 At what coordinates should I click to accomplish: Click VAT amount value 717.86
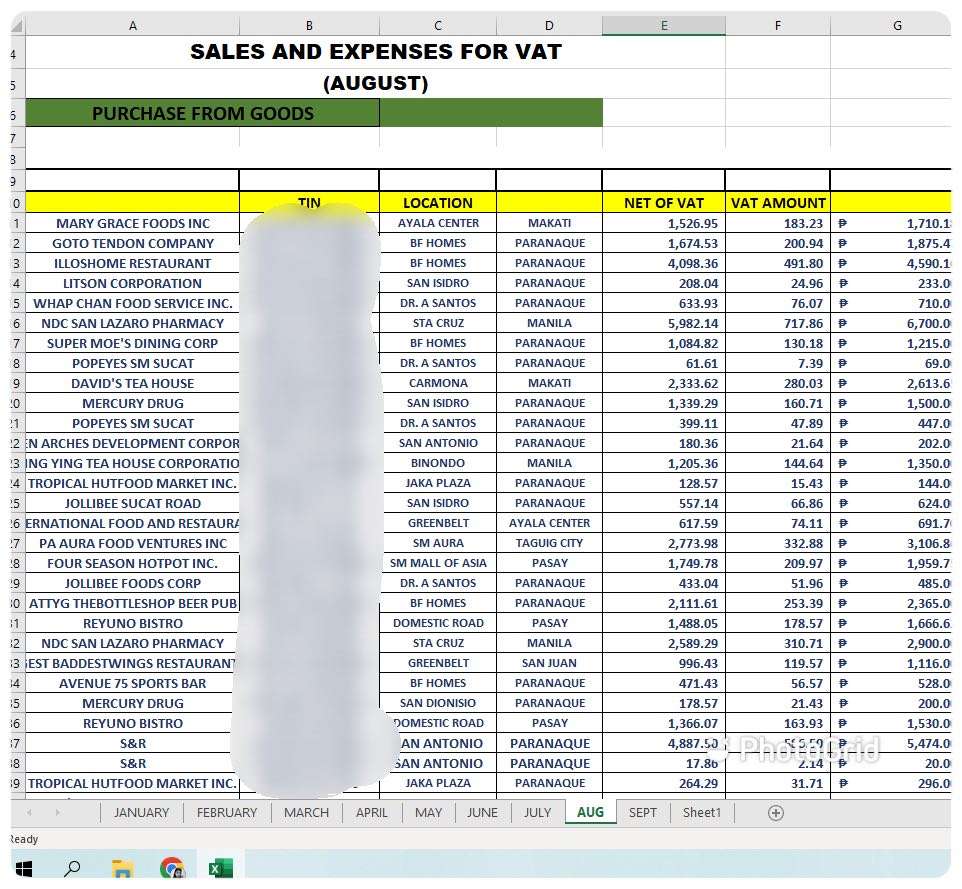pyautogui.click(x=777, y=323)
